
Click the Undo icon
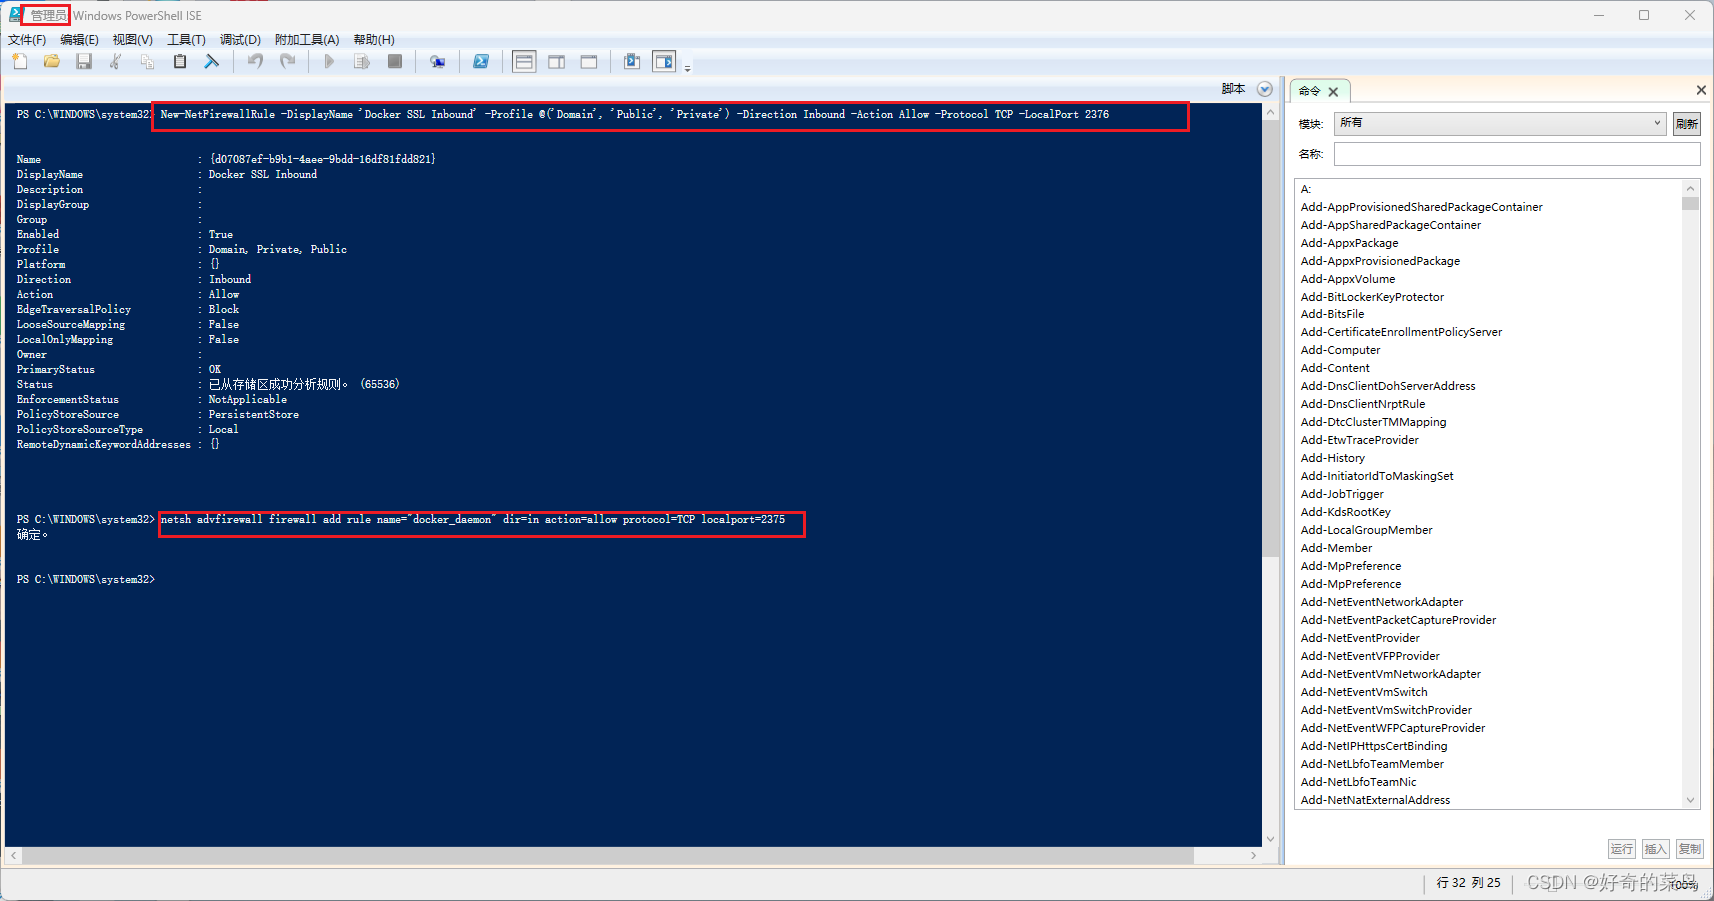[x=254, y=61]
